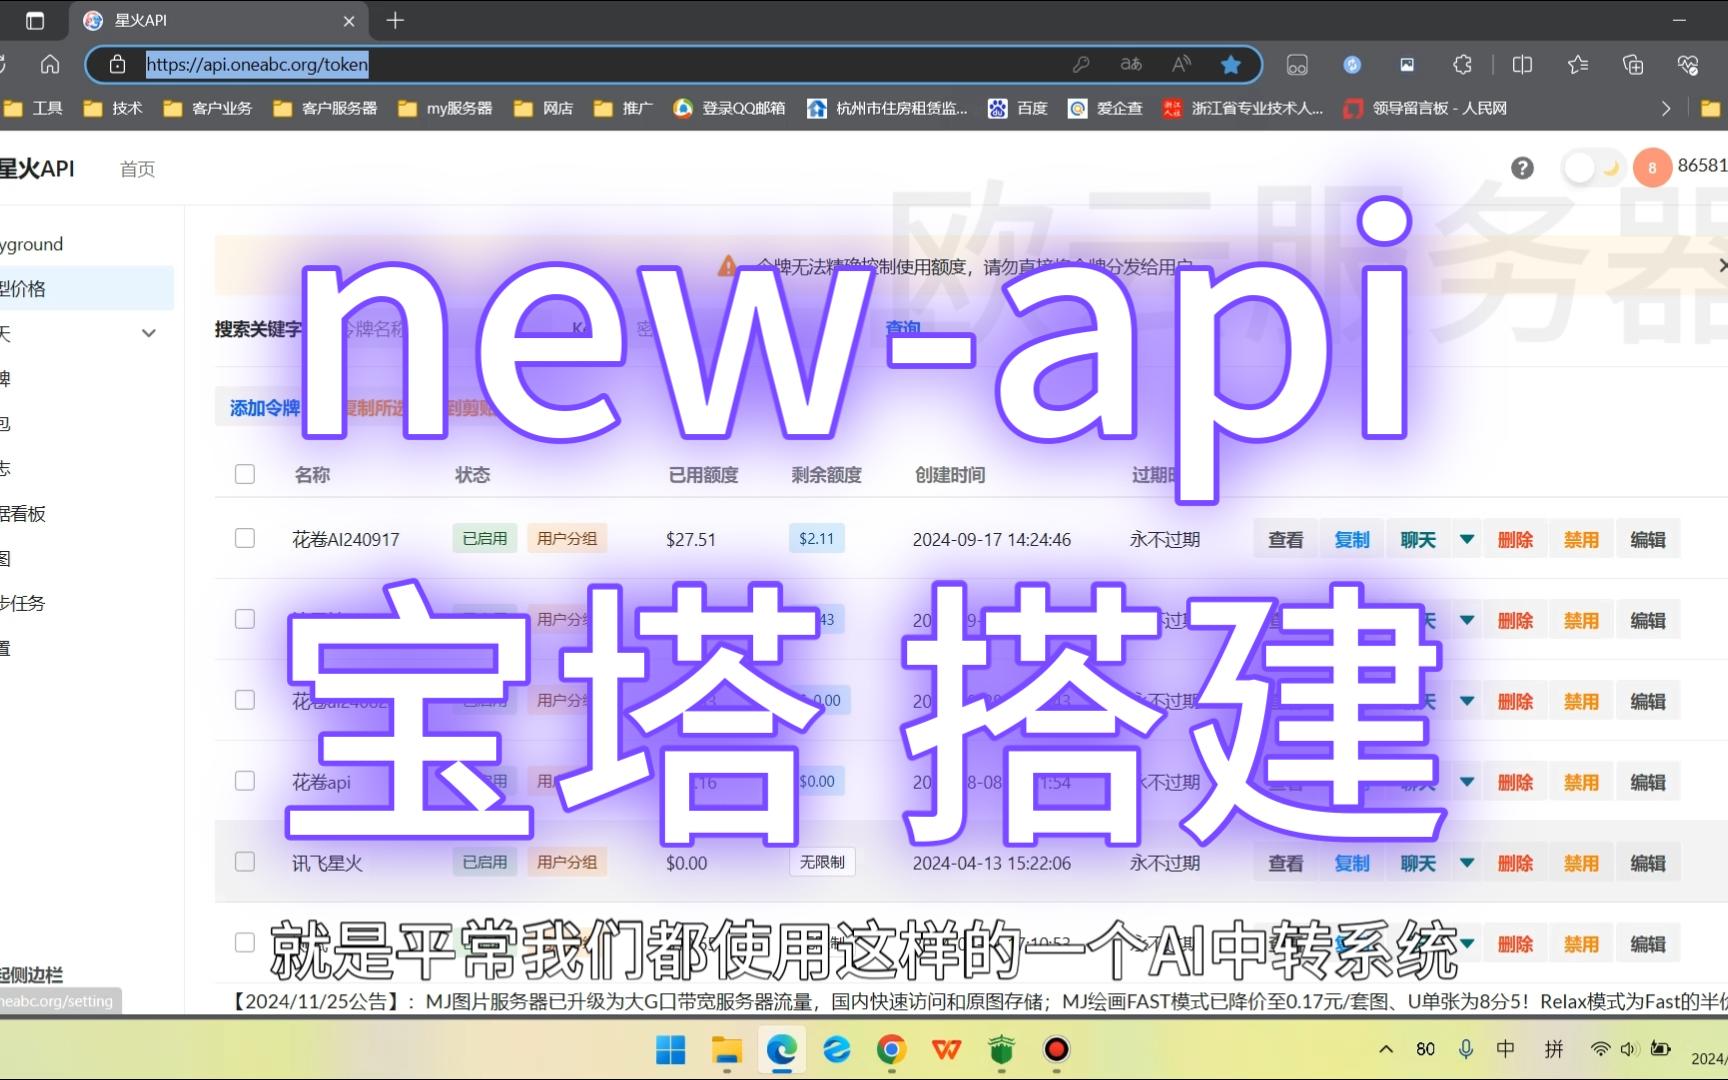The height and width of the screenshot is (1080, 1728).
Task: Toggle the blue favorite star for this page
Action: coord(1231,65)
